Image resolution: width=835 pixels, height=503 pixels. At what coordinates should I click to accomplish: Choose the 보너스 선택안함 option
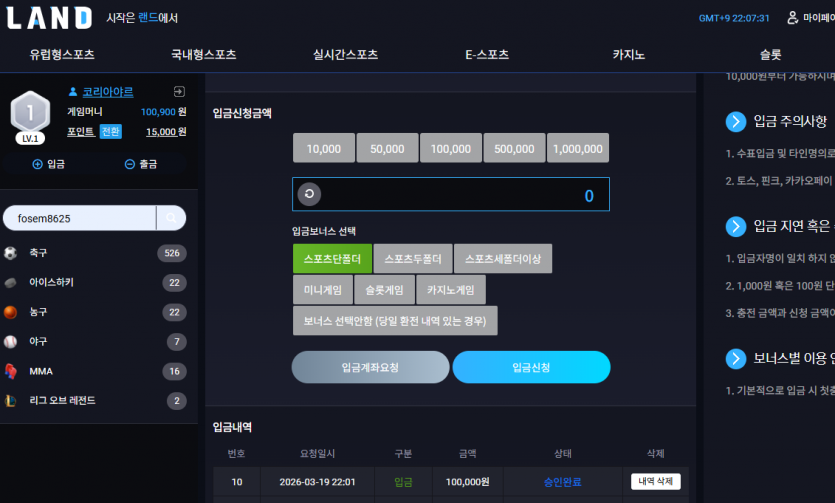395,320
